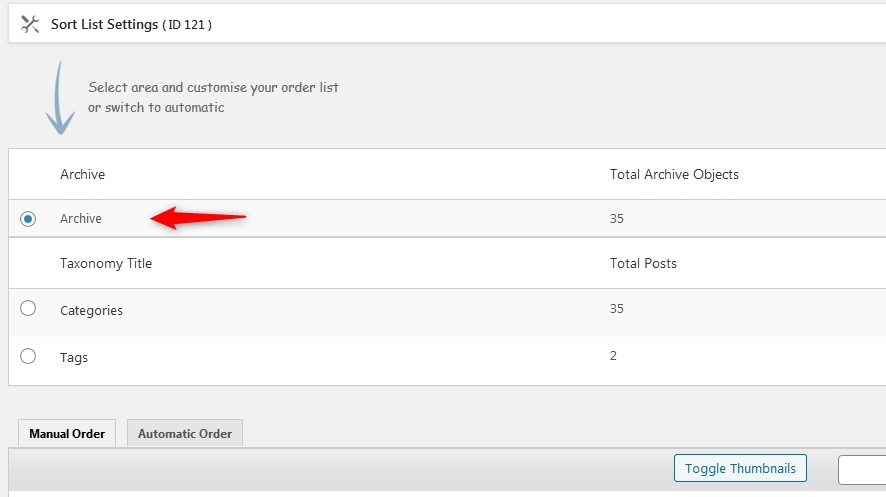The height and width of the screenshot is (497, 886).
Task: Click the red arrow pointing at Archive
Action: (x=198, y=217)
